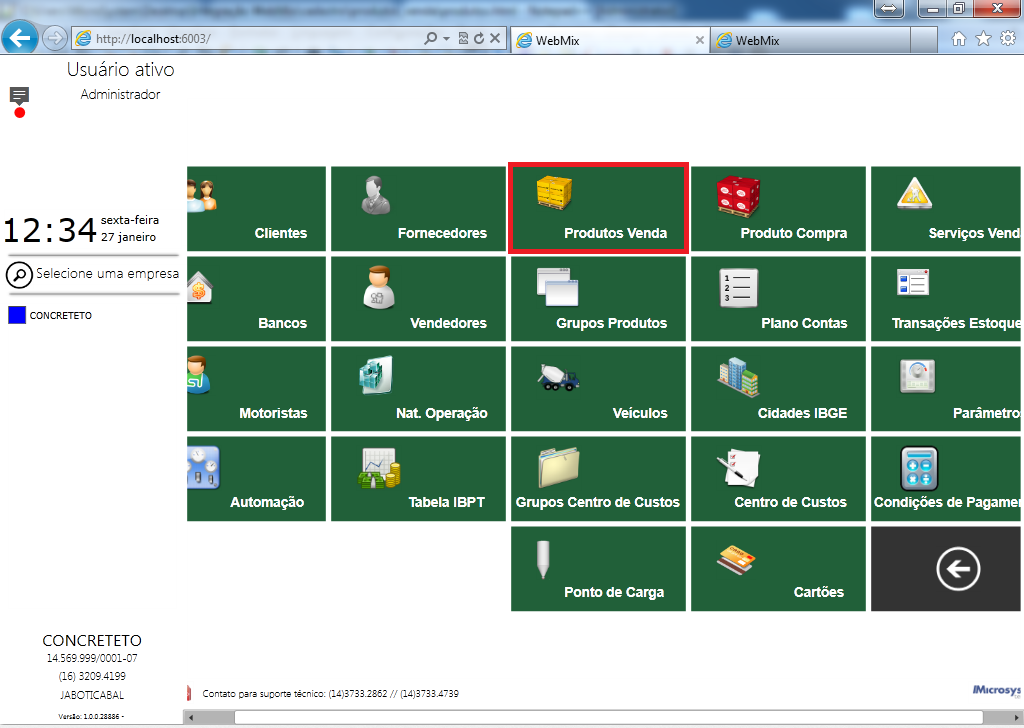Select the first WebMix browser tab
This screenshot has width=1024, height=728.
click(x=609, y=40)
